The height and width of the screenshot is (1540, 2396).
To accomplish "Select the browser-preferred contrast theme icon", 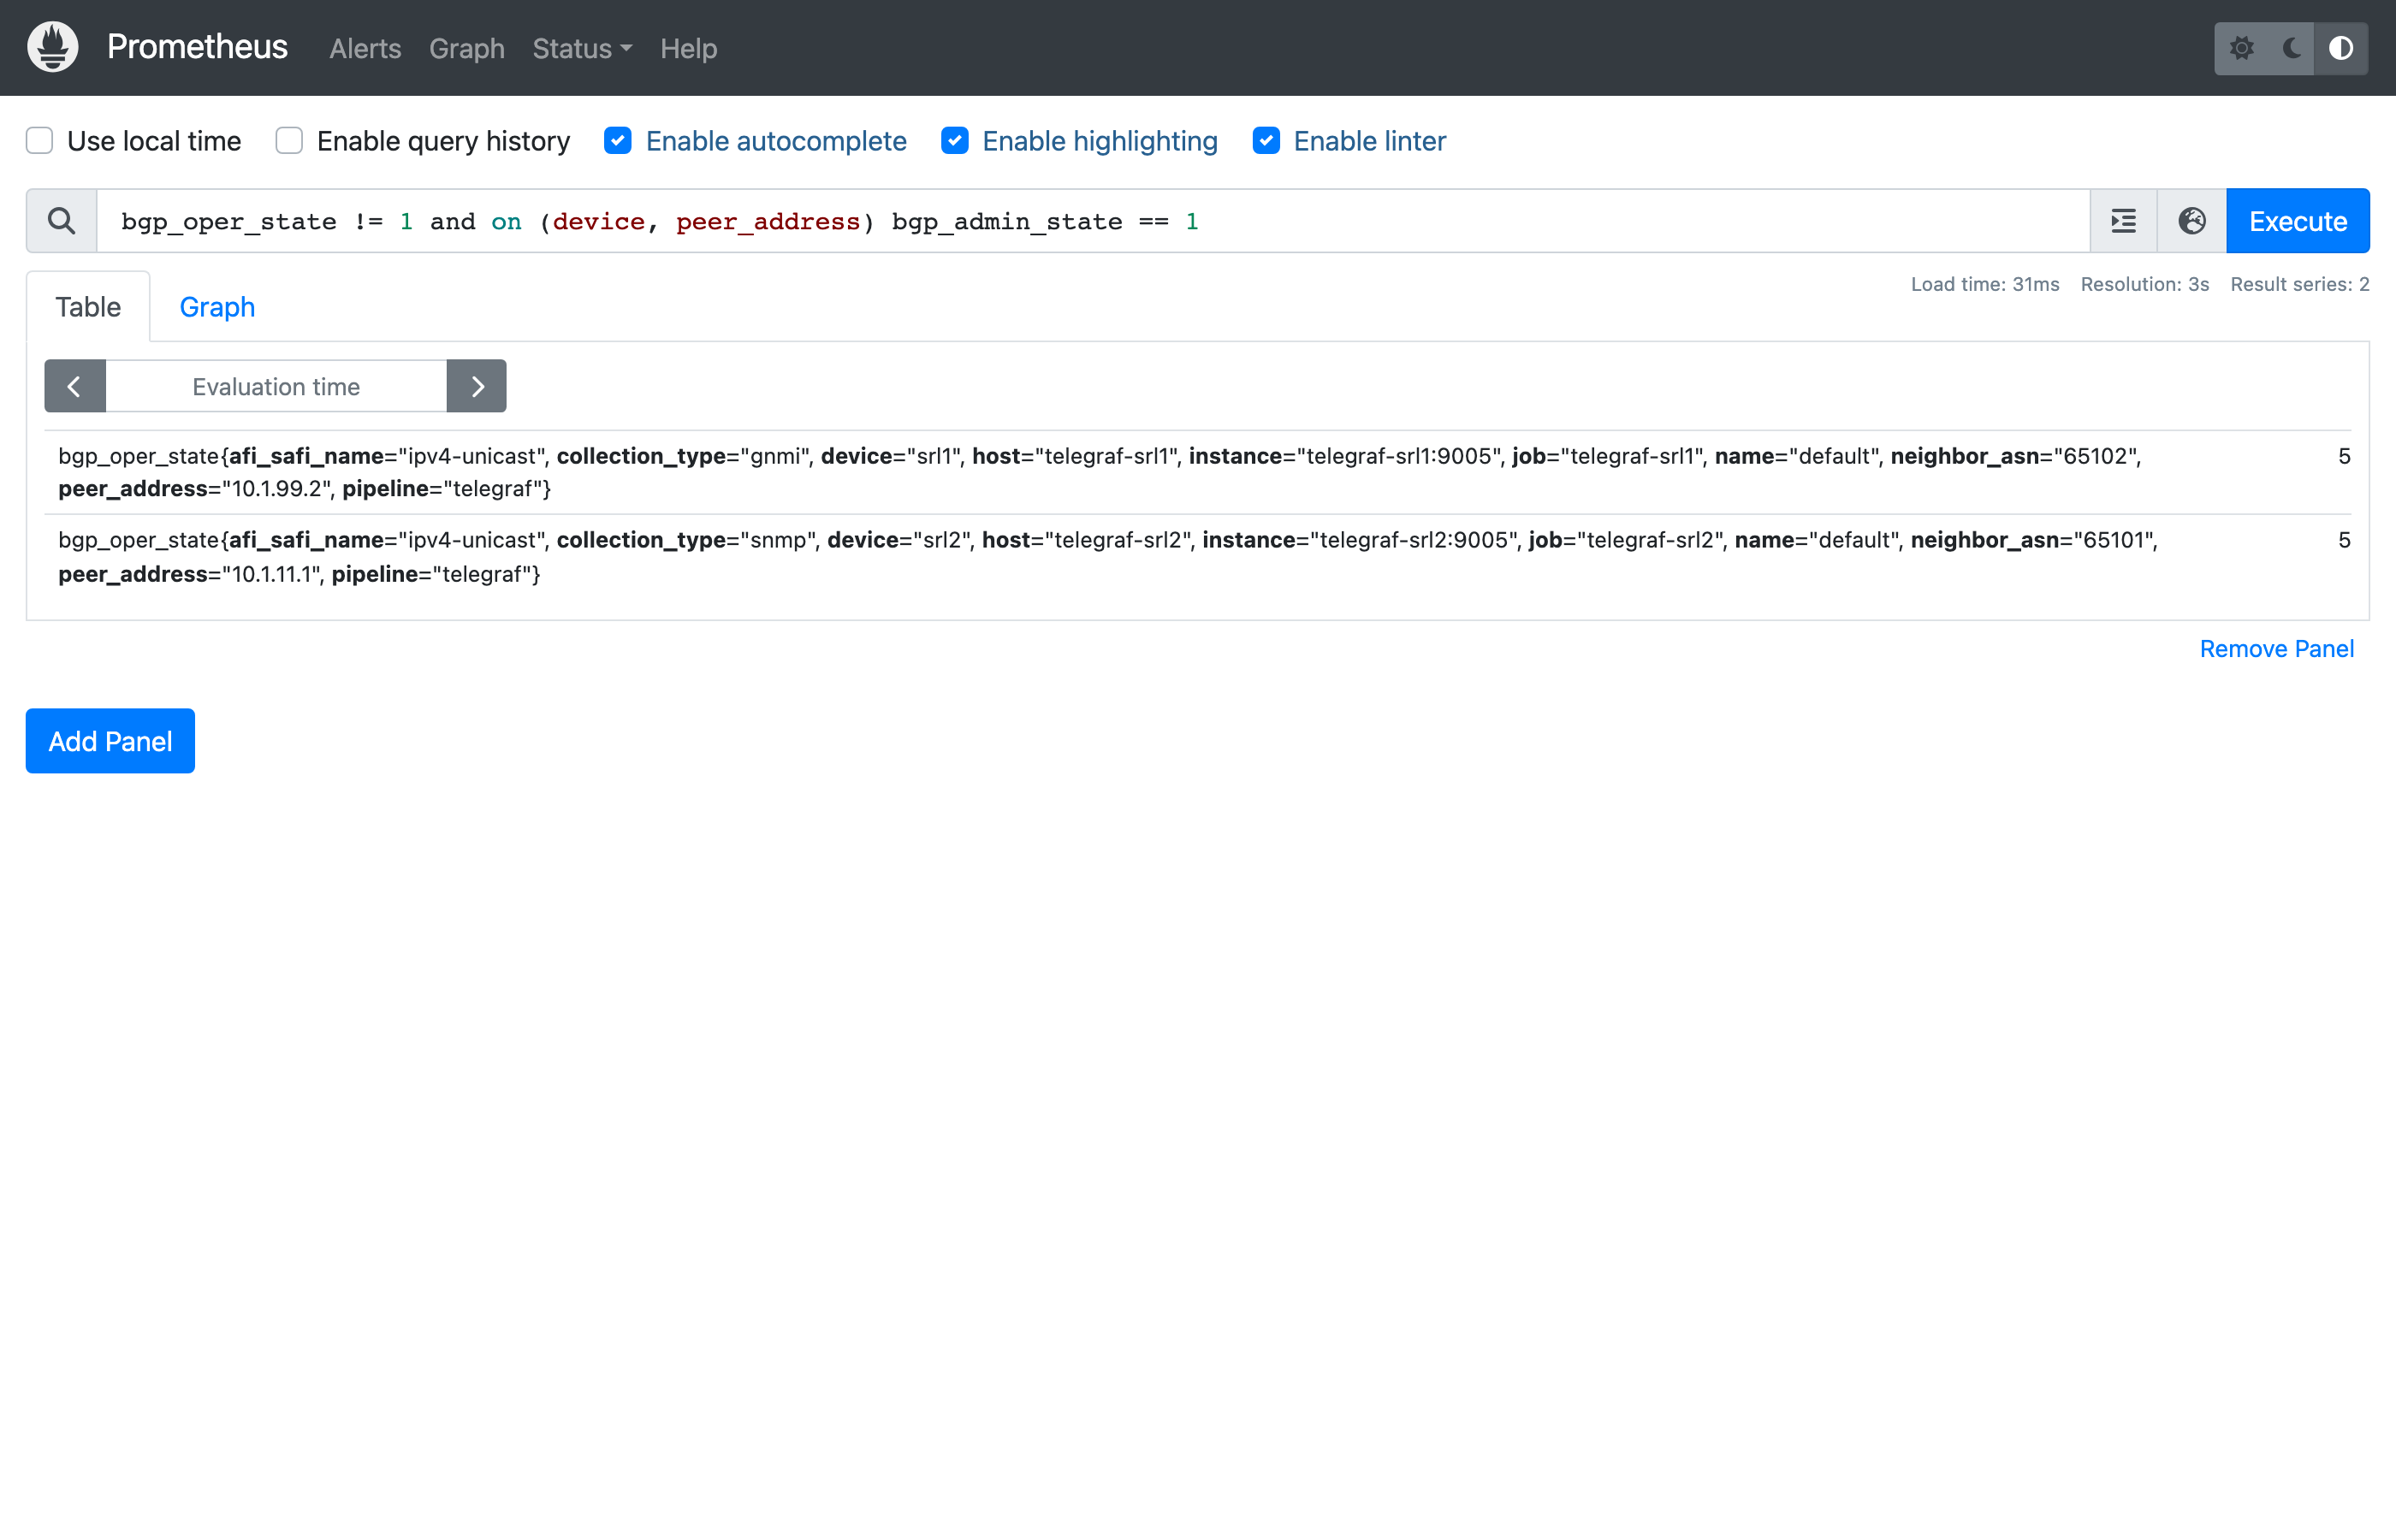I will (x=2341, y=48).
